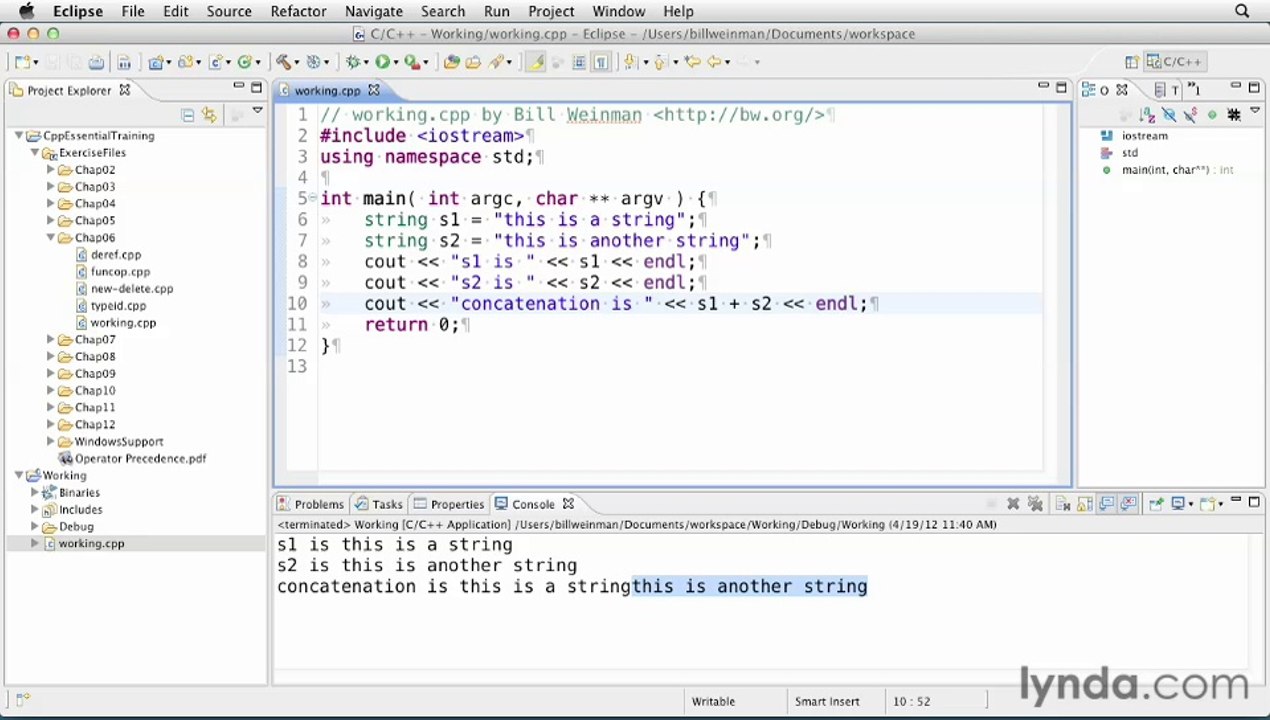Close the working.cpp editor tab
Screen dimensions: 1270x720
click(374, 90)
